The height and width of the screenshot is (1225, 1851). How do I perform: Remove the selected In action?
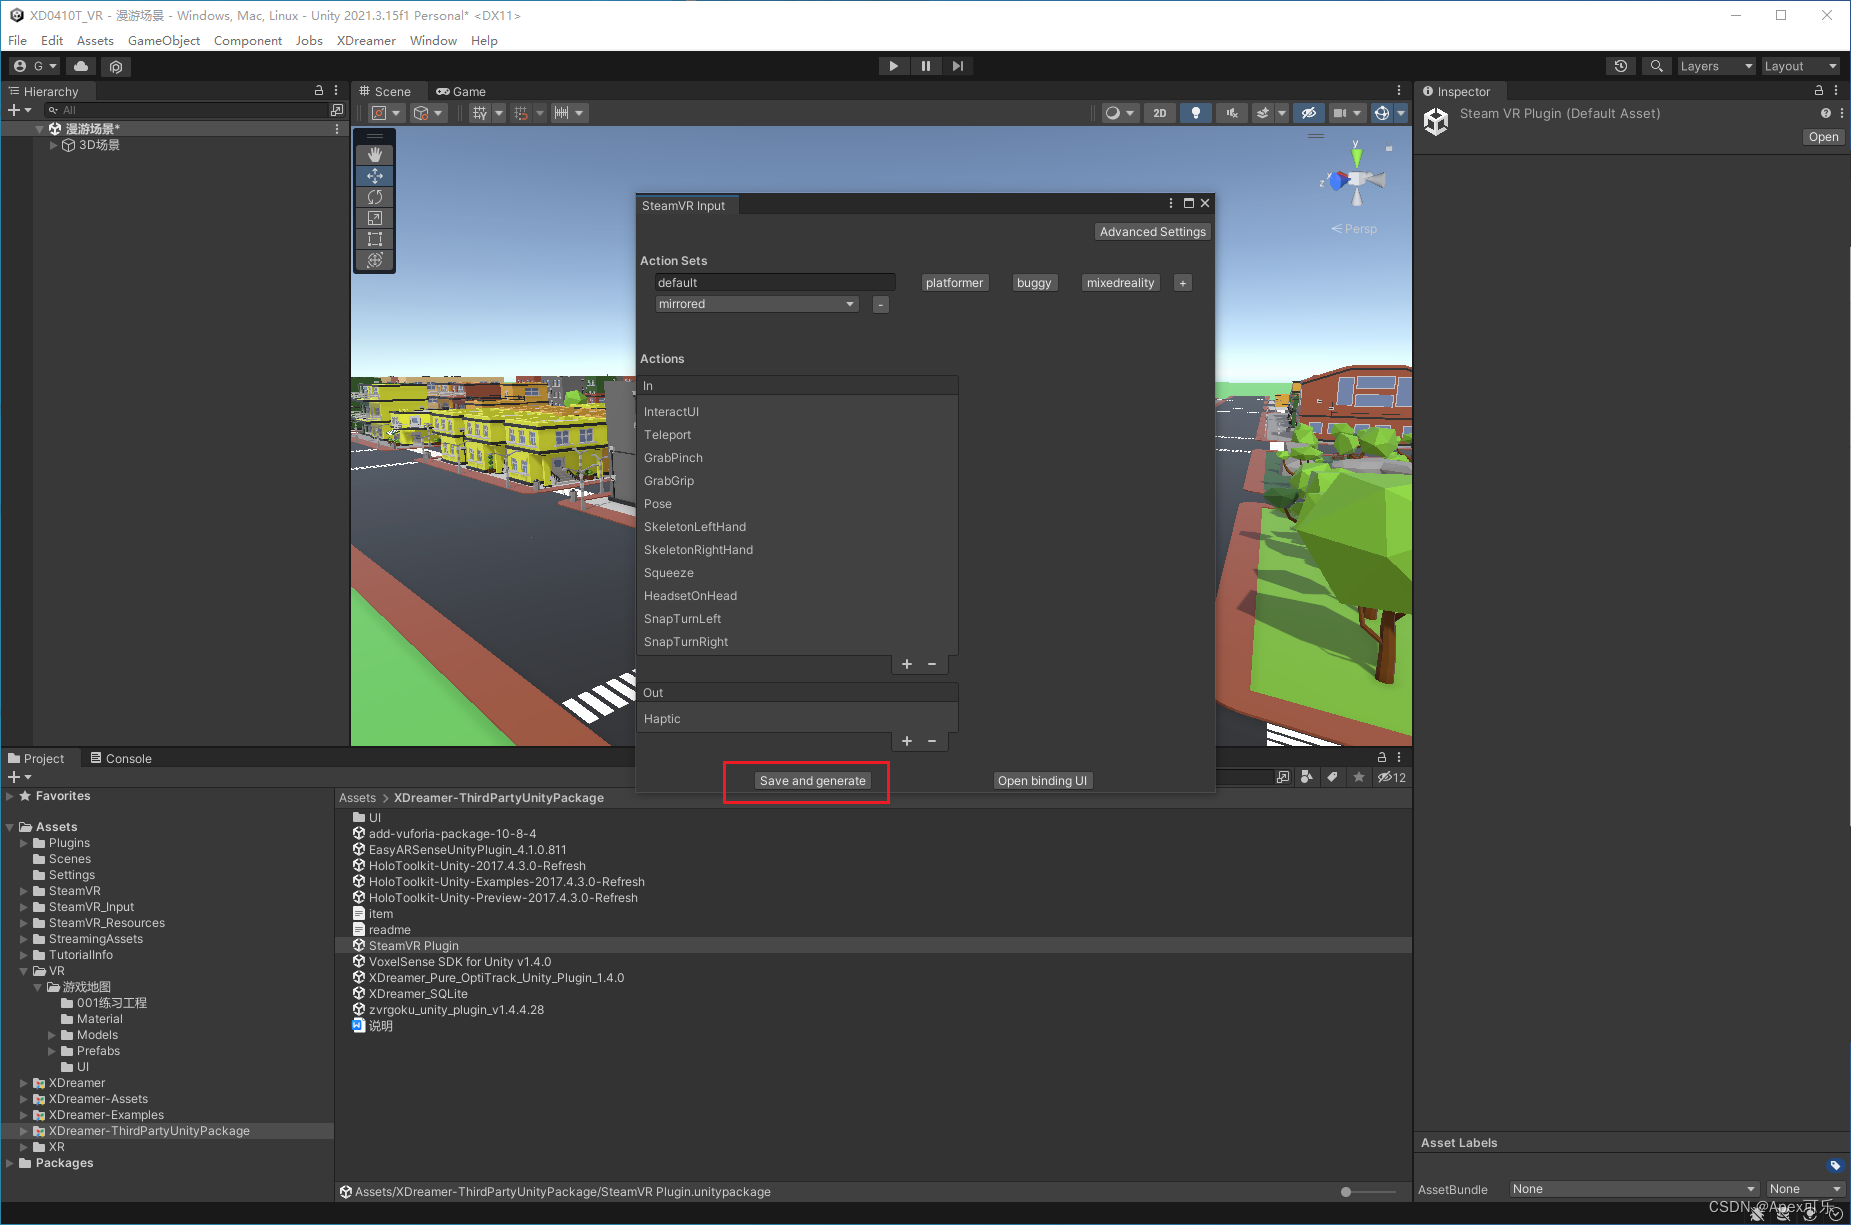(x=932, y=664)
